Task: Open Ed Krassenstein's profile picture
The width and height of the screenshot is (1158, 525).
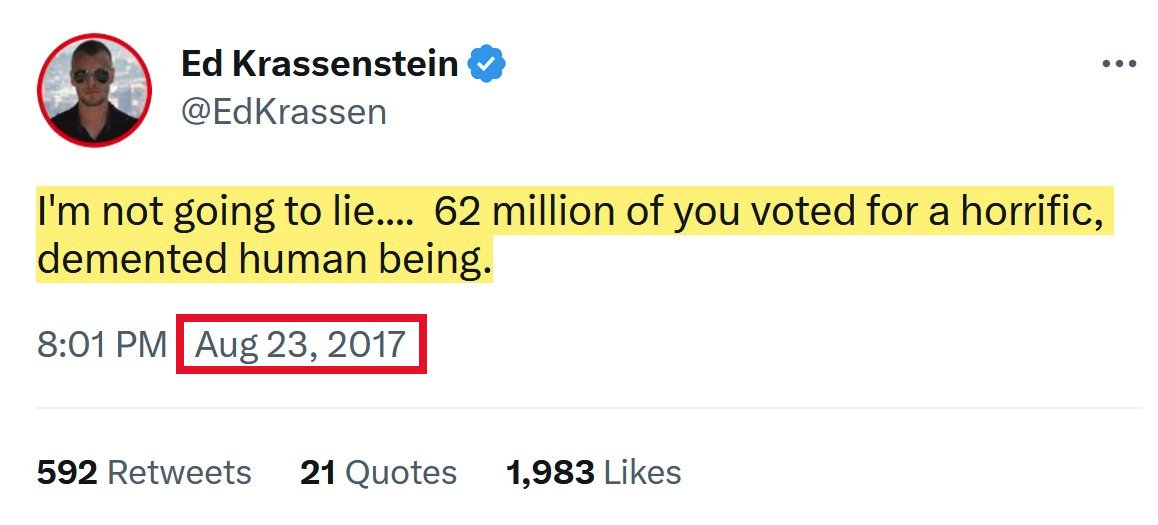Action: click(x=95, y=91)
